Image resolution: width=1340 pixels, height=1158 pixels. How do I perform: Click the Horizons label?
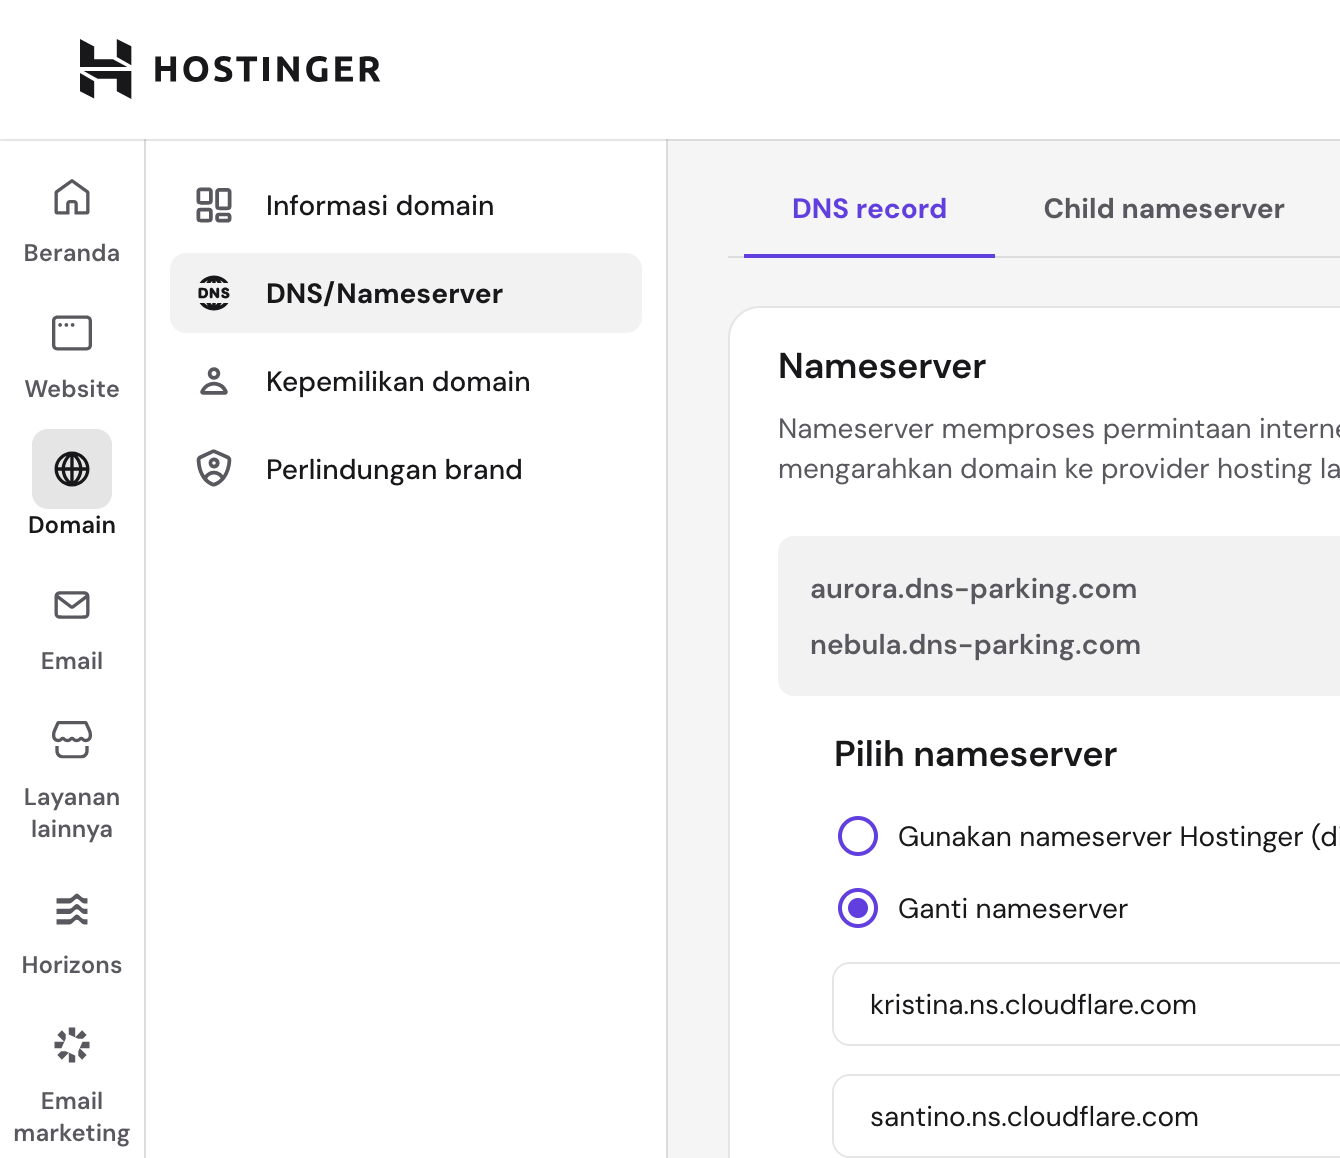tap(72, 965)
